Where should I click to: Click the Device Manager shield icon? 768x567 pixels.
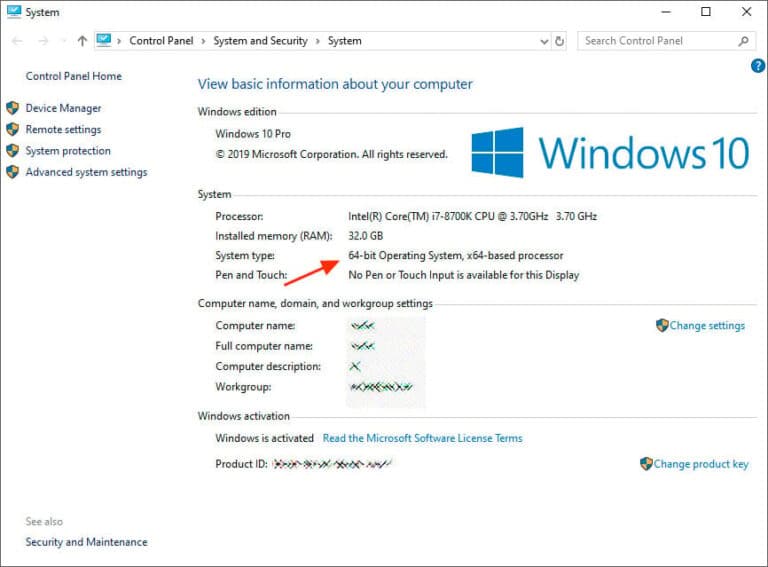[x=12, y=108]
